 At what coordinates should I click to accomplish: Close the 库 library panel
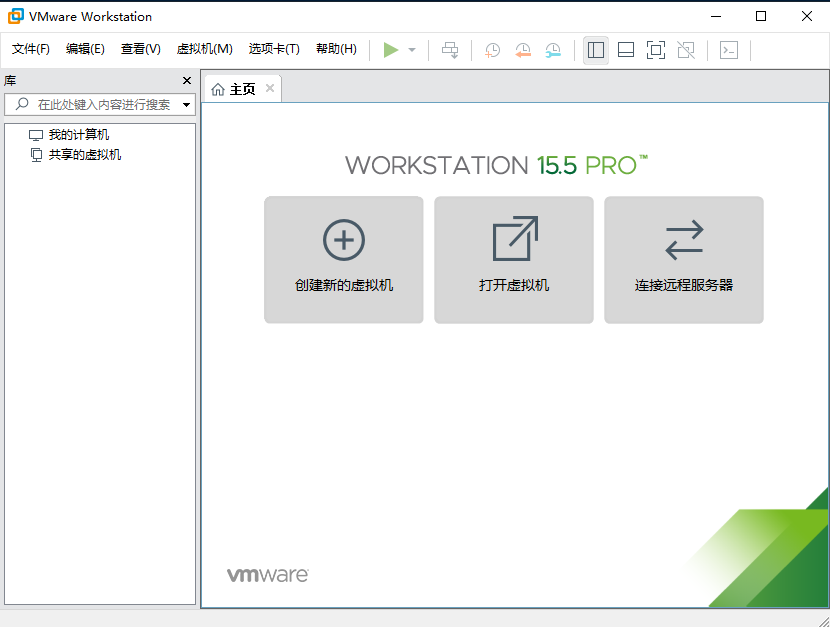[187, 80]
